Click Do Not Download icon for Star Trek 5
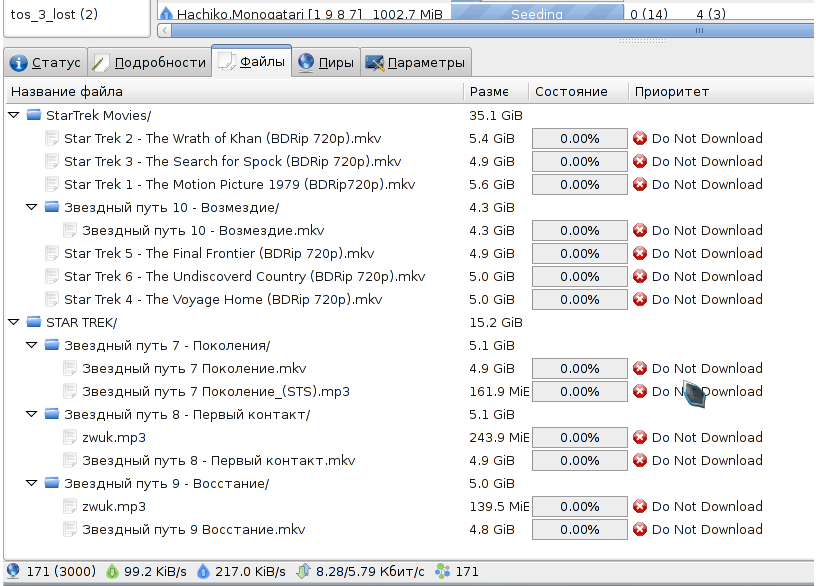This screenshot has width=816, height=586. tap(640, 253)
